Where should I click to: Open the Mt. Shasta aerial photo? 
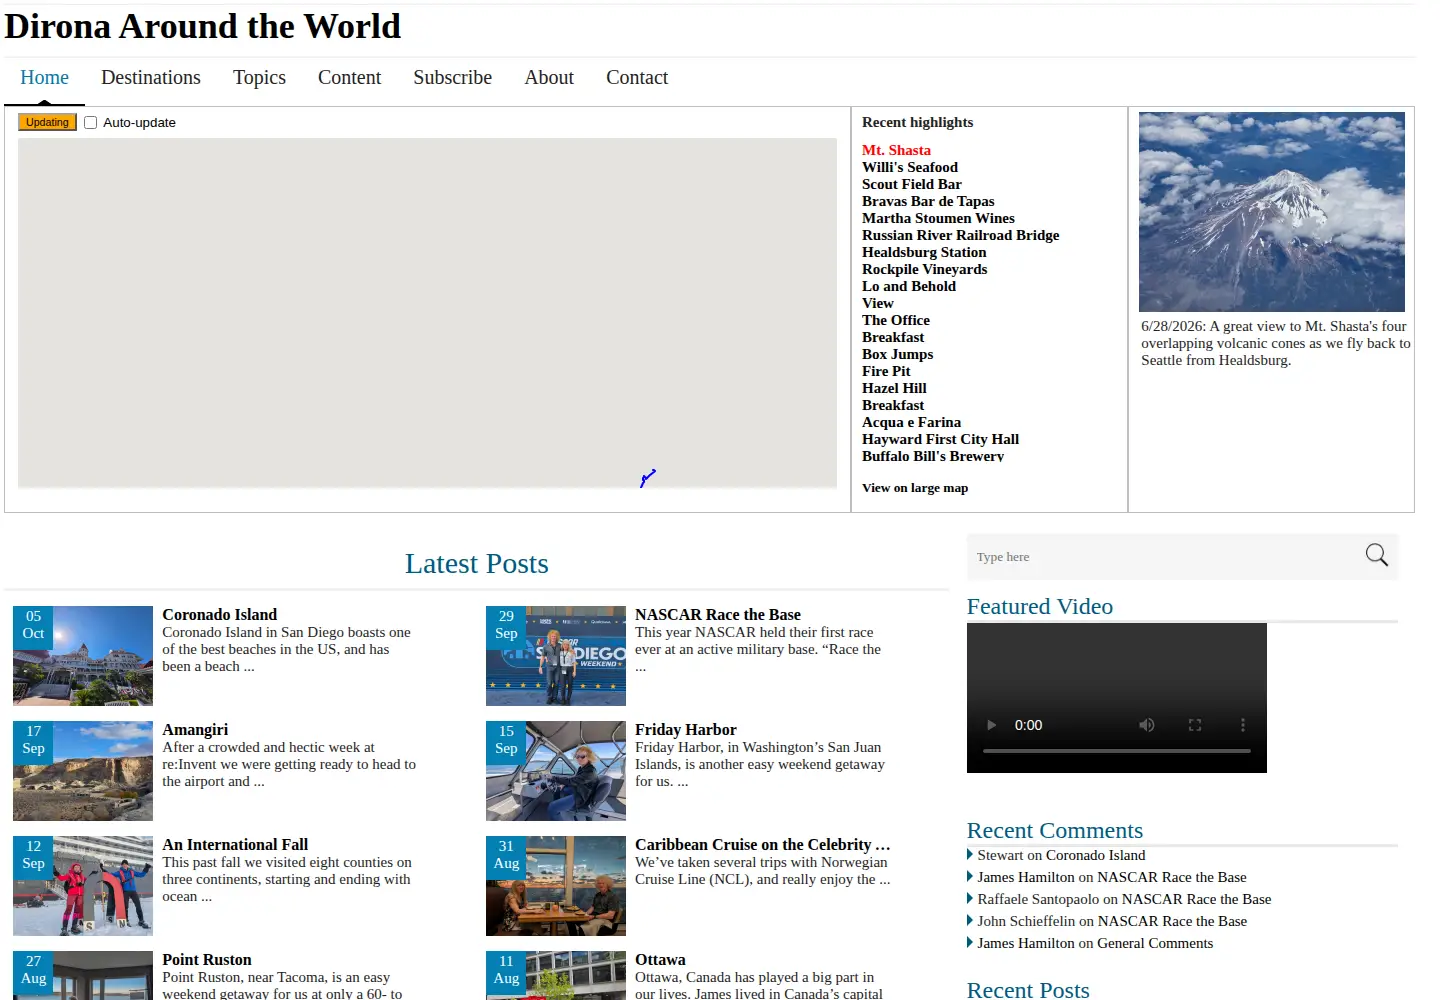pyautogui.click(x=1272, y=212)
